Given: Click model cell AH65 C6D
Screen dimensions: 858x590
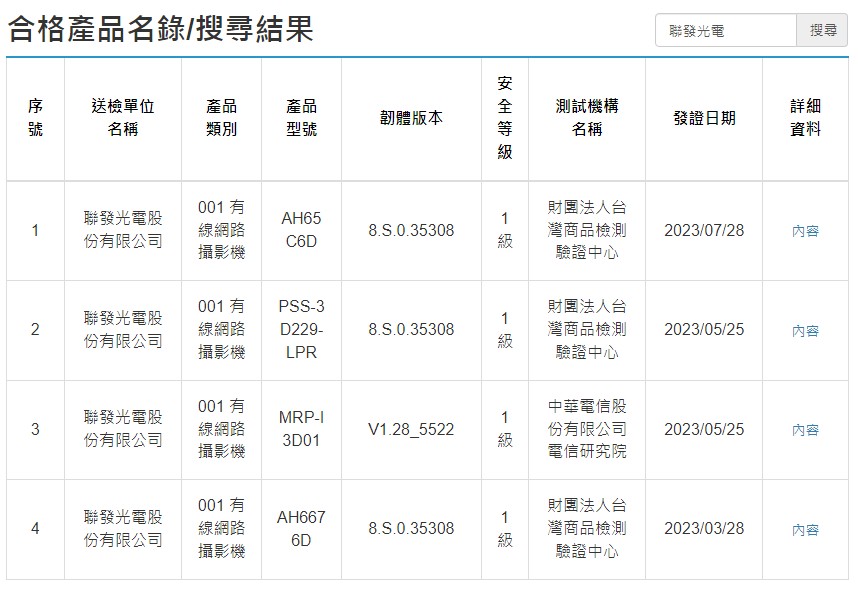Looking at the screenshot, I should click(302, 230).
